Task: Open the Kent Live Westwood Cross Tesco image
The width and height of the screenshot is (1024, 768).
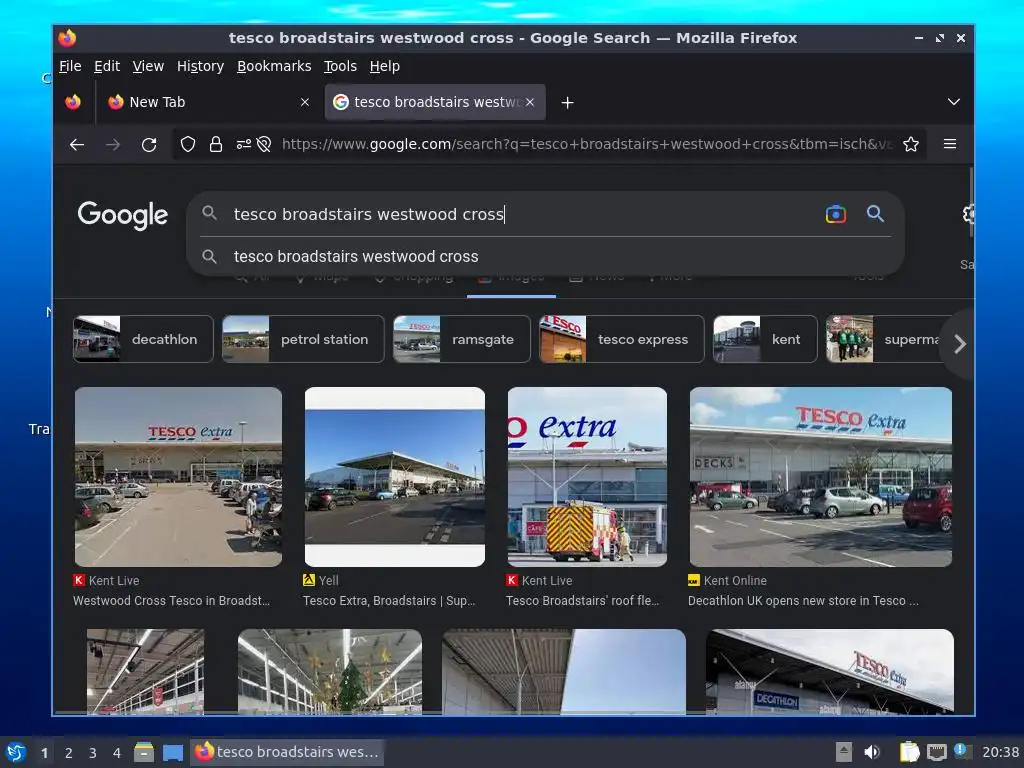Action: (x=178, y=477)
